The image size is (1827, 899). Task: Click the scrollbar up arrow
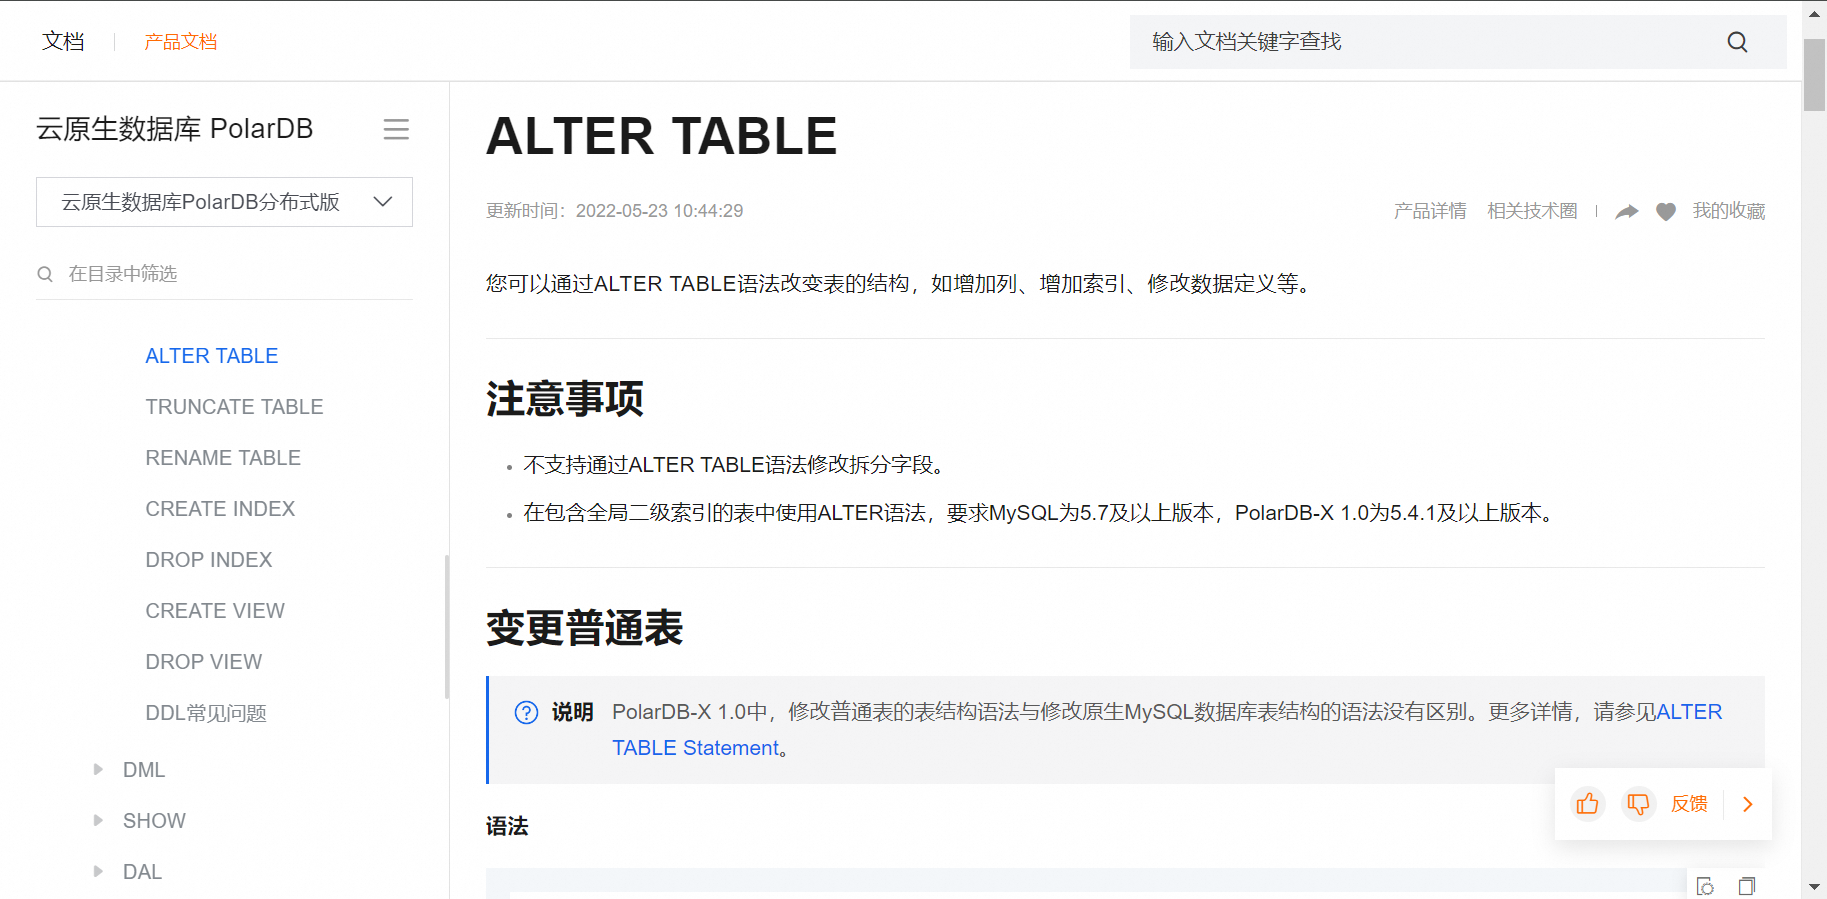tap(1814, 14)
